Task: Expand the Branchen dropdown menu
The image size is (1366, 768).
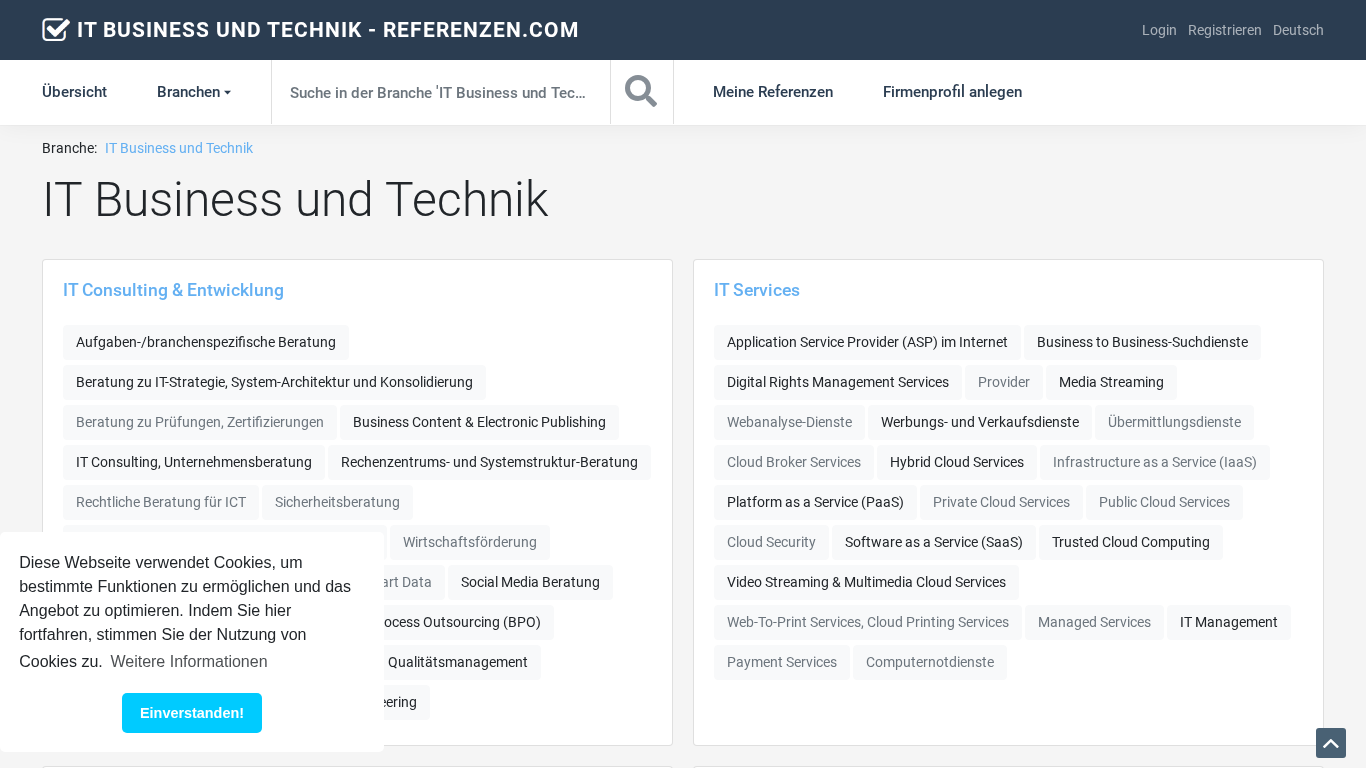Action: point(194,92)
